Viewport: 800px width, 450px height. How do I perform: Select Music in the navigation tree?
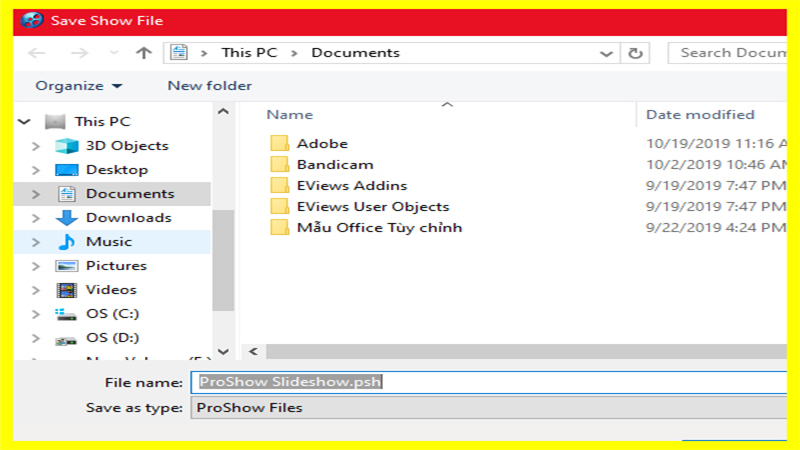(109, 242)
